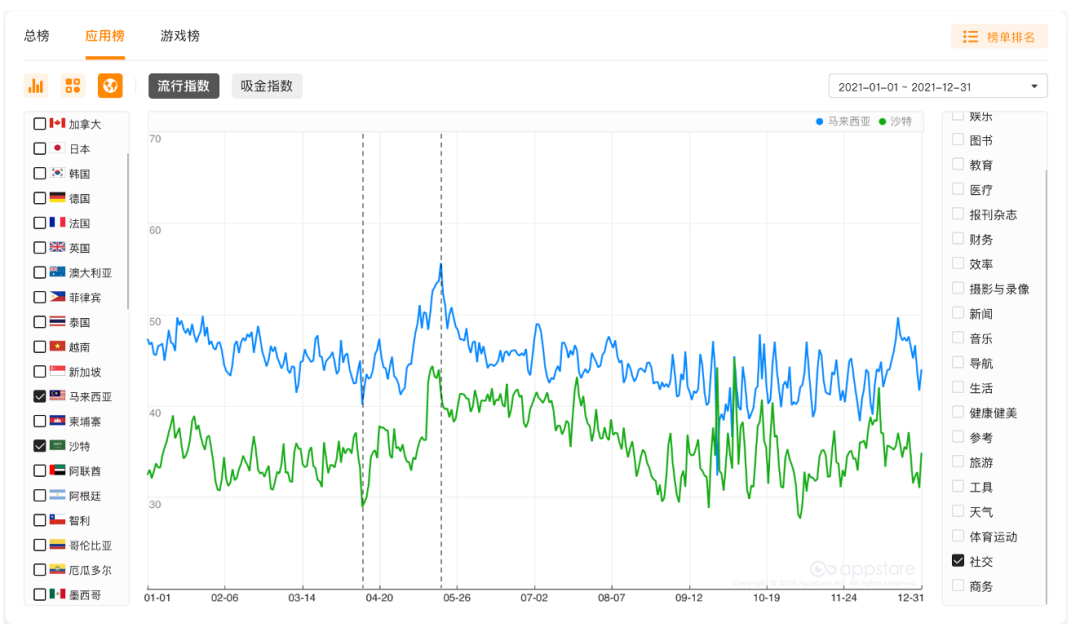
Task: Select the grid category view icon
Action: point(73,86)
